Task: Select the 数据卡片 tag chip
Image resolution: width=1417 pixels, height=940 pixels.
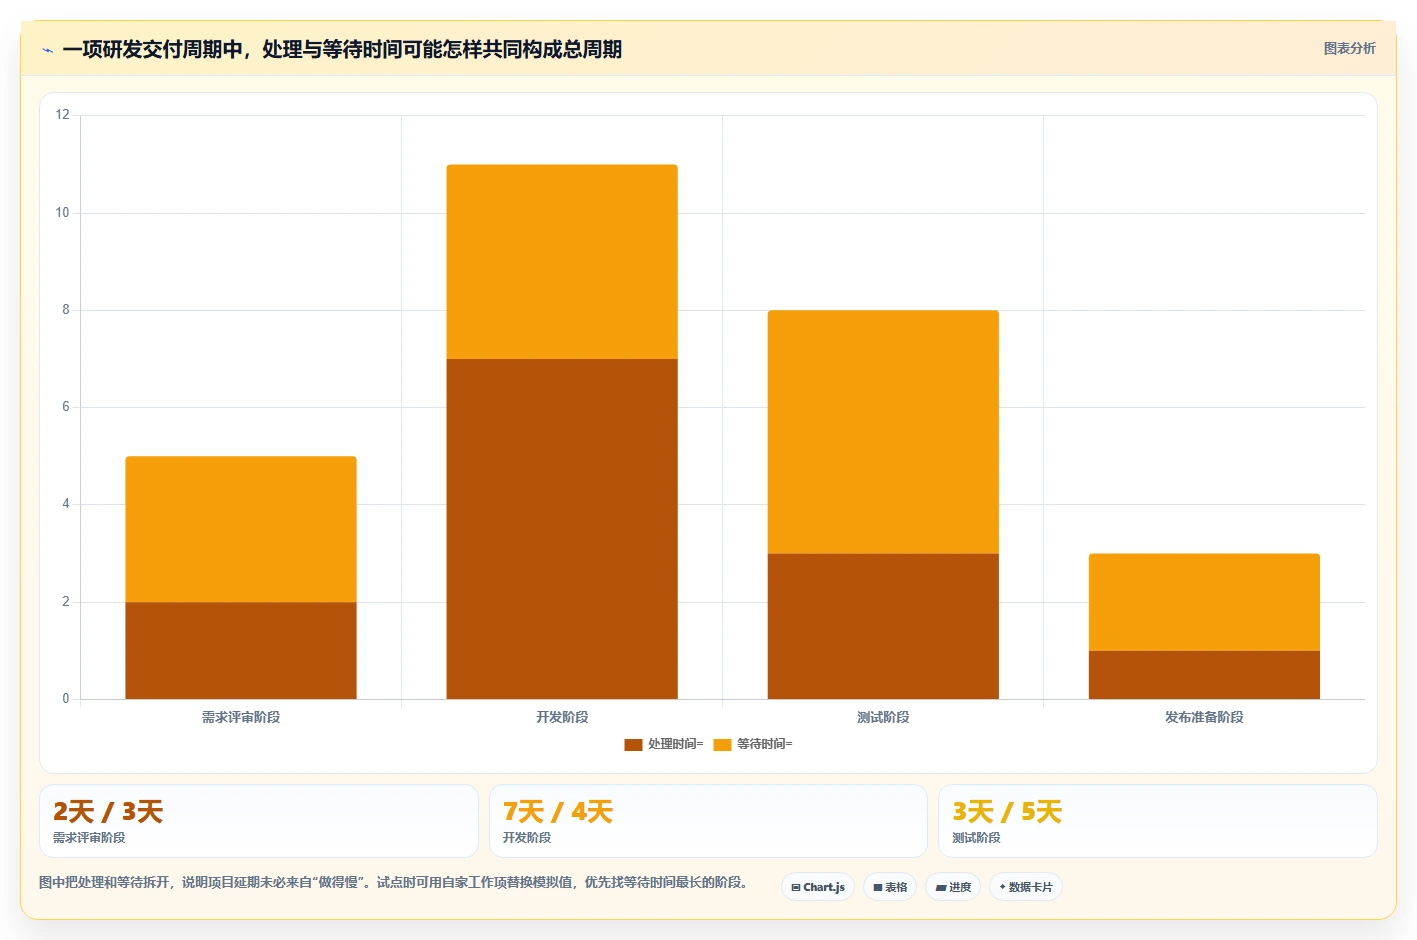Action: [1026, 887]
